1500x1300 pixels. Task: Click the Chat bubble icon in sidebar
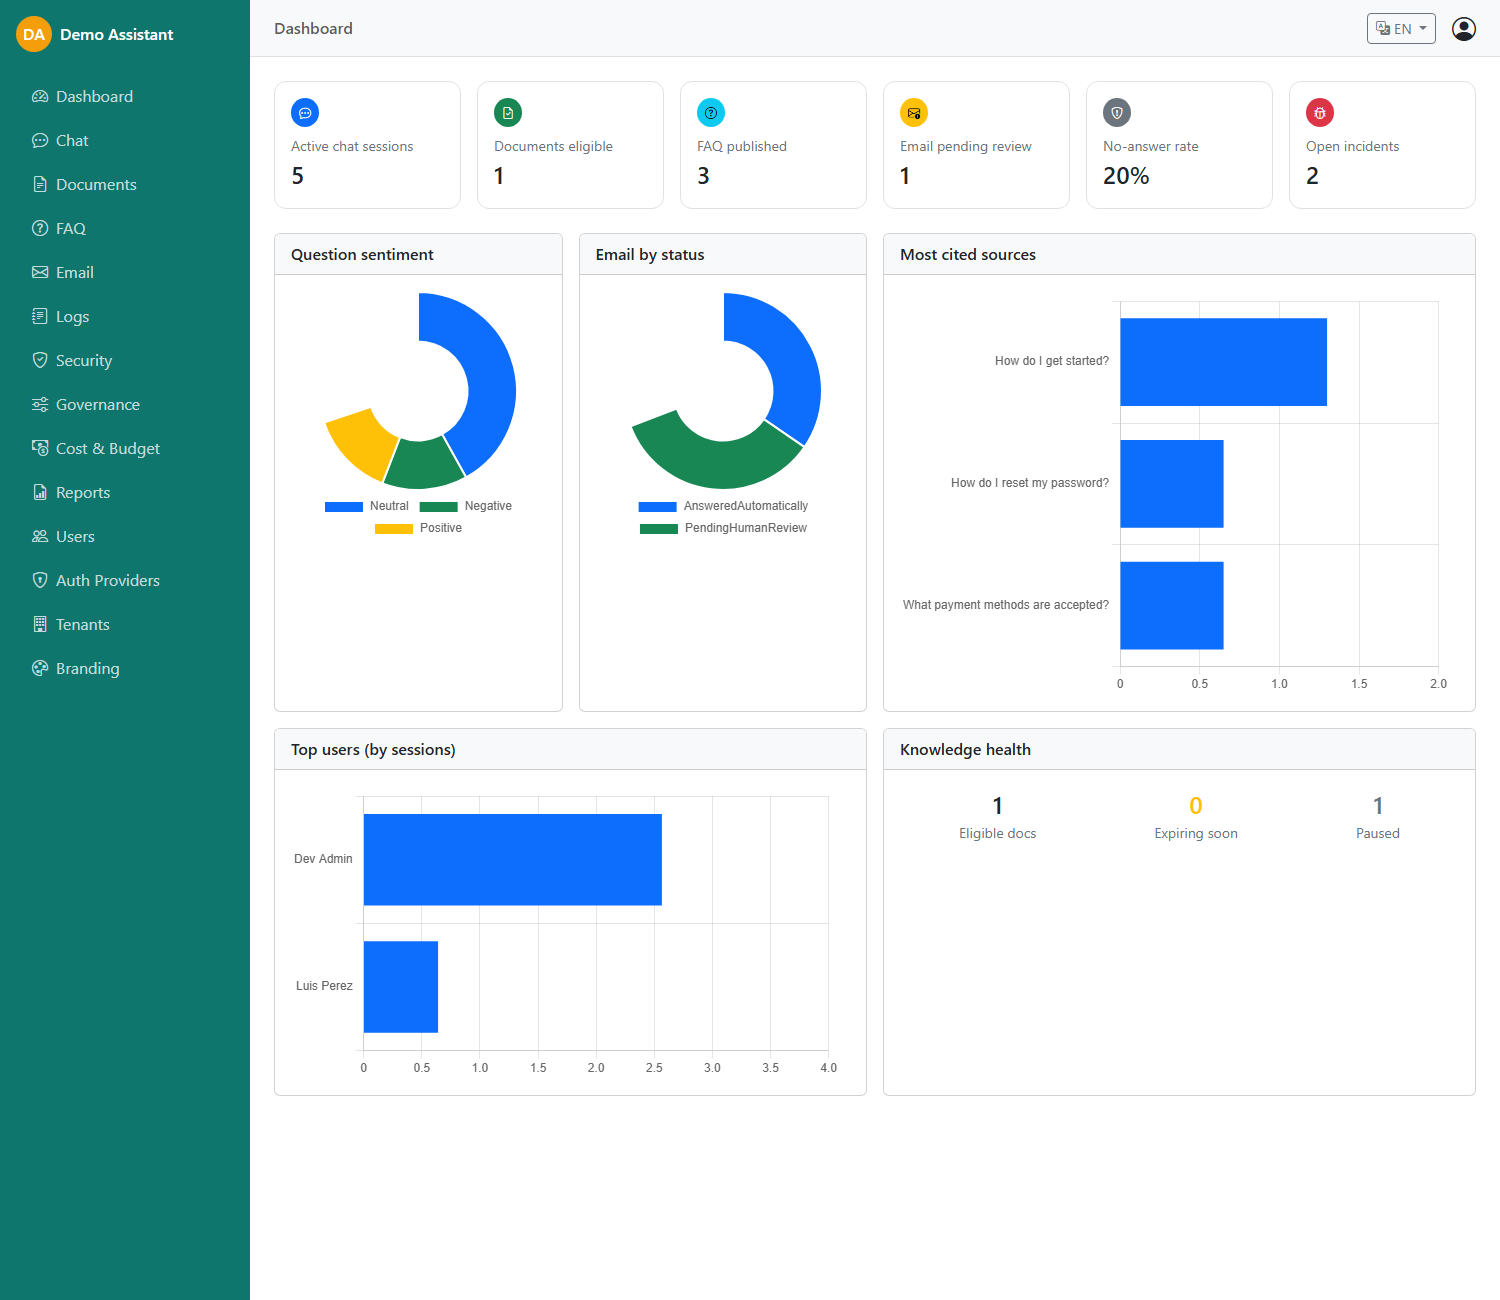click(40, 141)
